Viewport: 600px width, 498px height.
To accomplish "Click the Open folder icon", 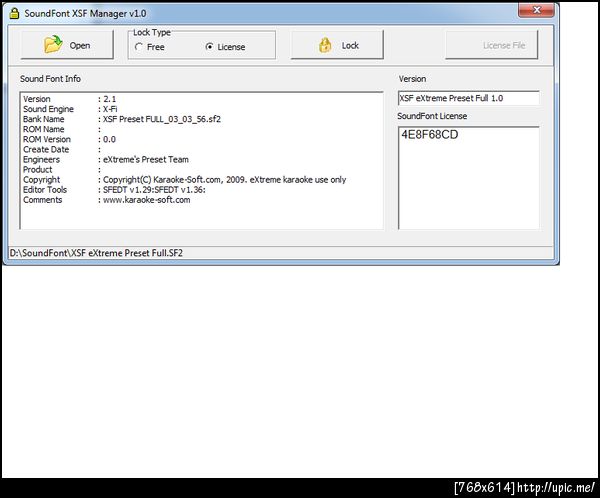I will pyautogui.click(x=53, y=44).
